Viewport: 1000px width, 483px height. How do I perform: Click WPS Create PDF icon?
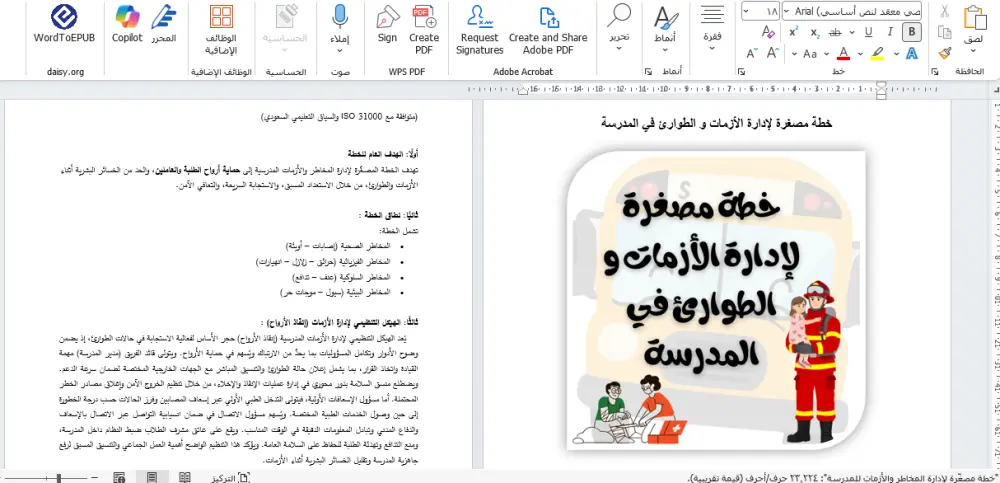(x=424, y=30)
